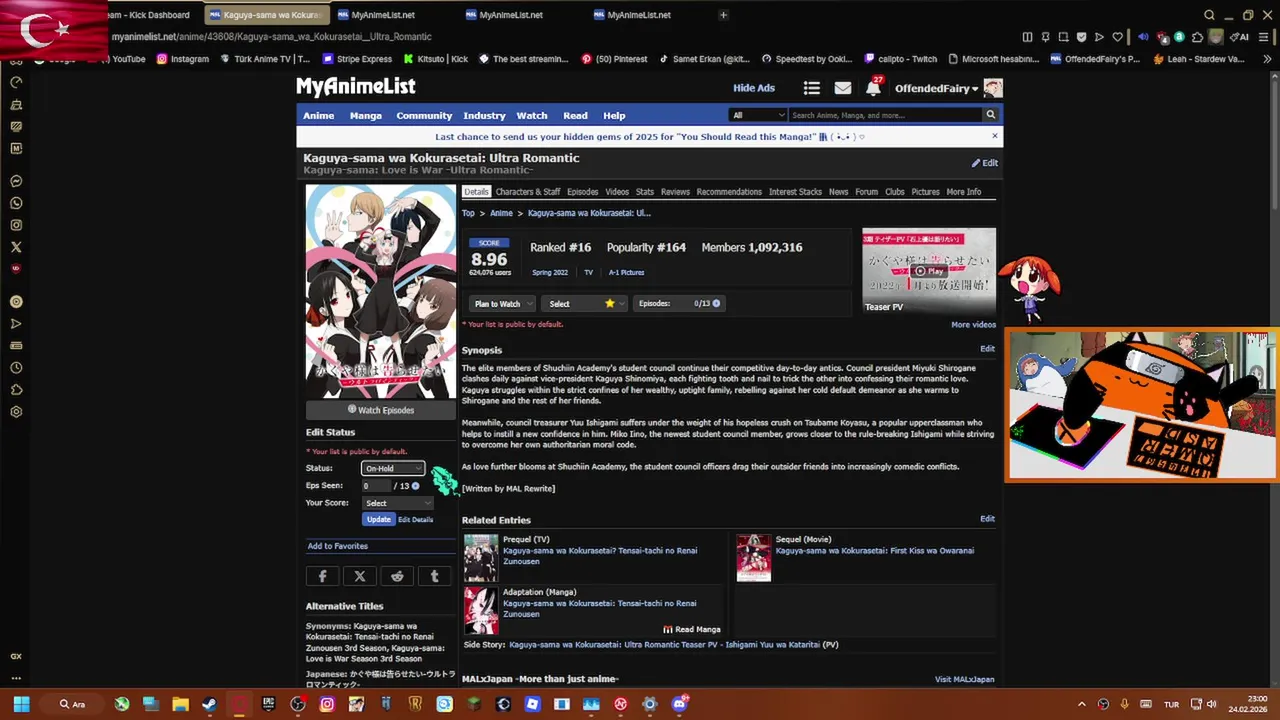Open Community menu in navigation bar
The image size is (1280, 720).
click(424, 115)
